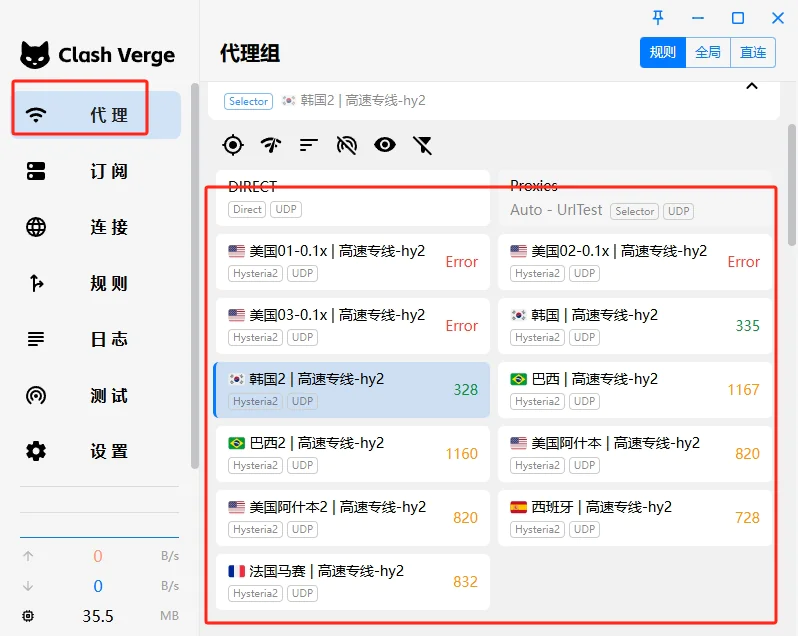Collapse the proxy group with the chevron
Viewport: 798px width, 636px height.
pyautogui.click(x=752, y=87)
